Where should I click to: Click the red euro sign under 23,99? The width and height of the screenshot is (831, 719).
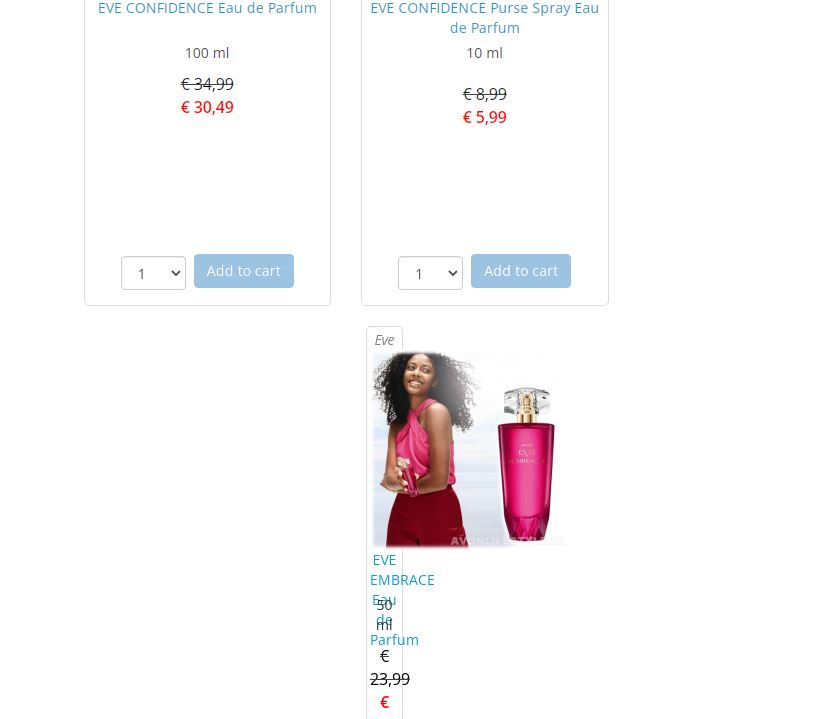[x=385, y=702]
